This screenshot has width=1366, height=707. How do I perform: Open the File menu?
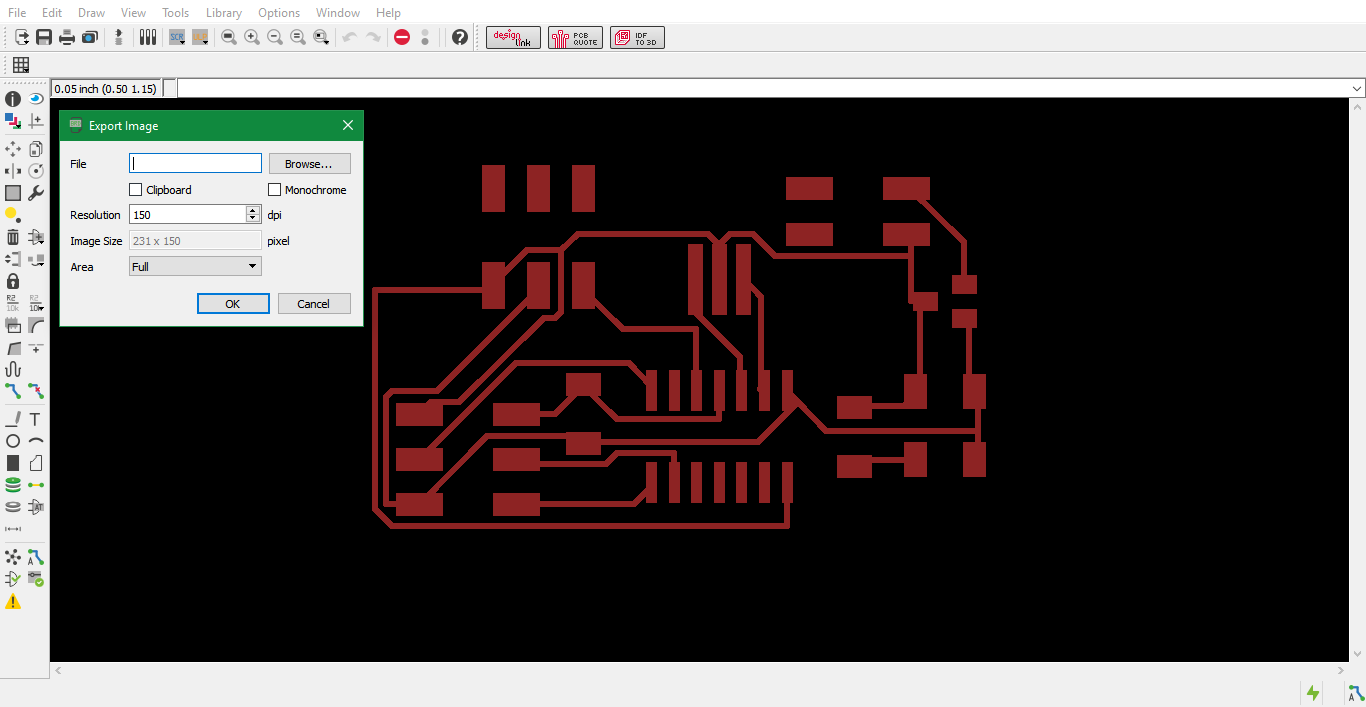17,13
